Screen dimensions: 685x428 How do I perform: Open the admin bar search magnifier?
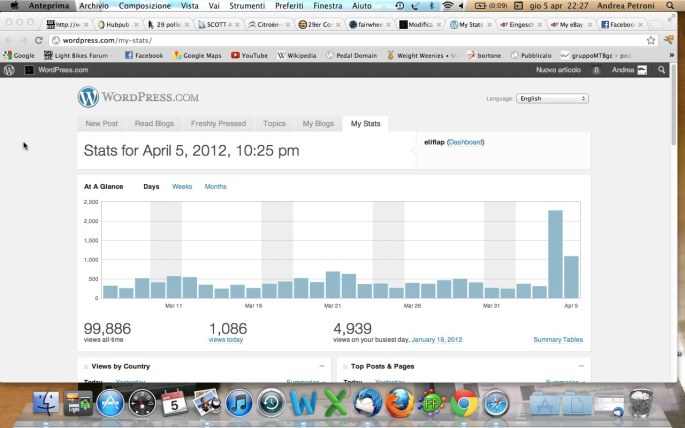pos(662,71)
